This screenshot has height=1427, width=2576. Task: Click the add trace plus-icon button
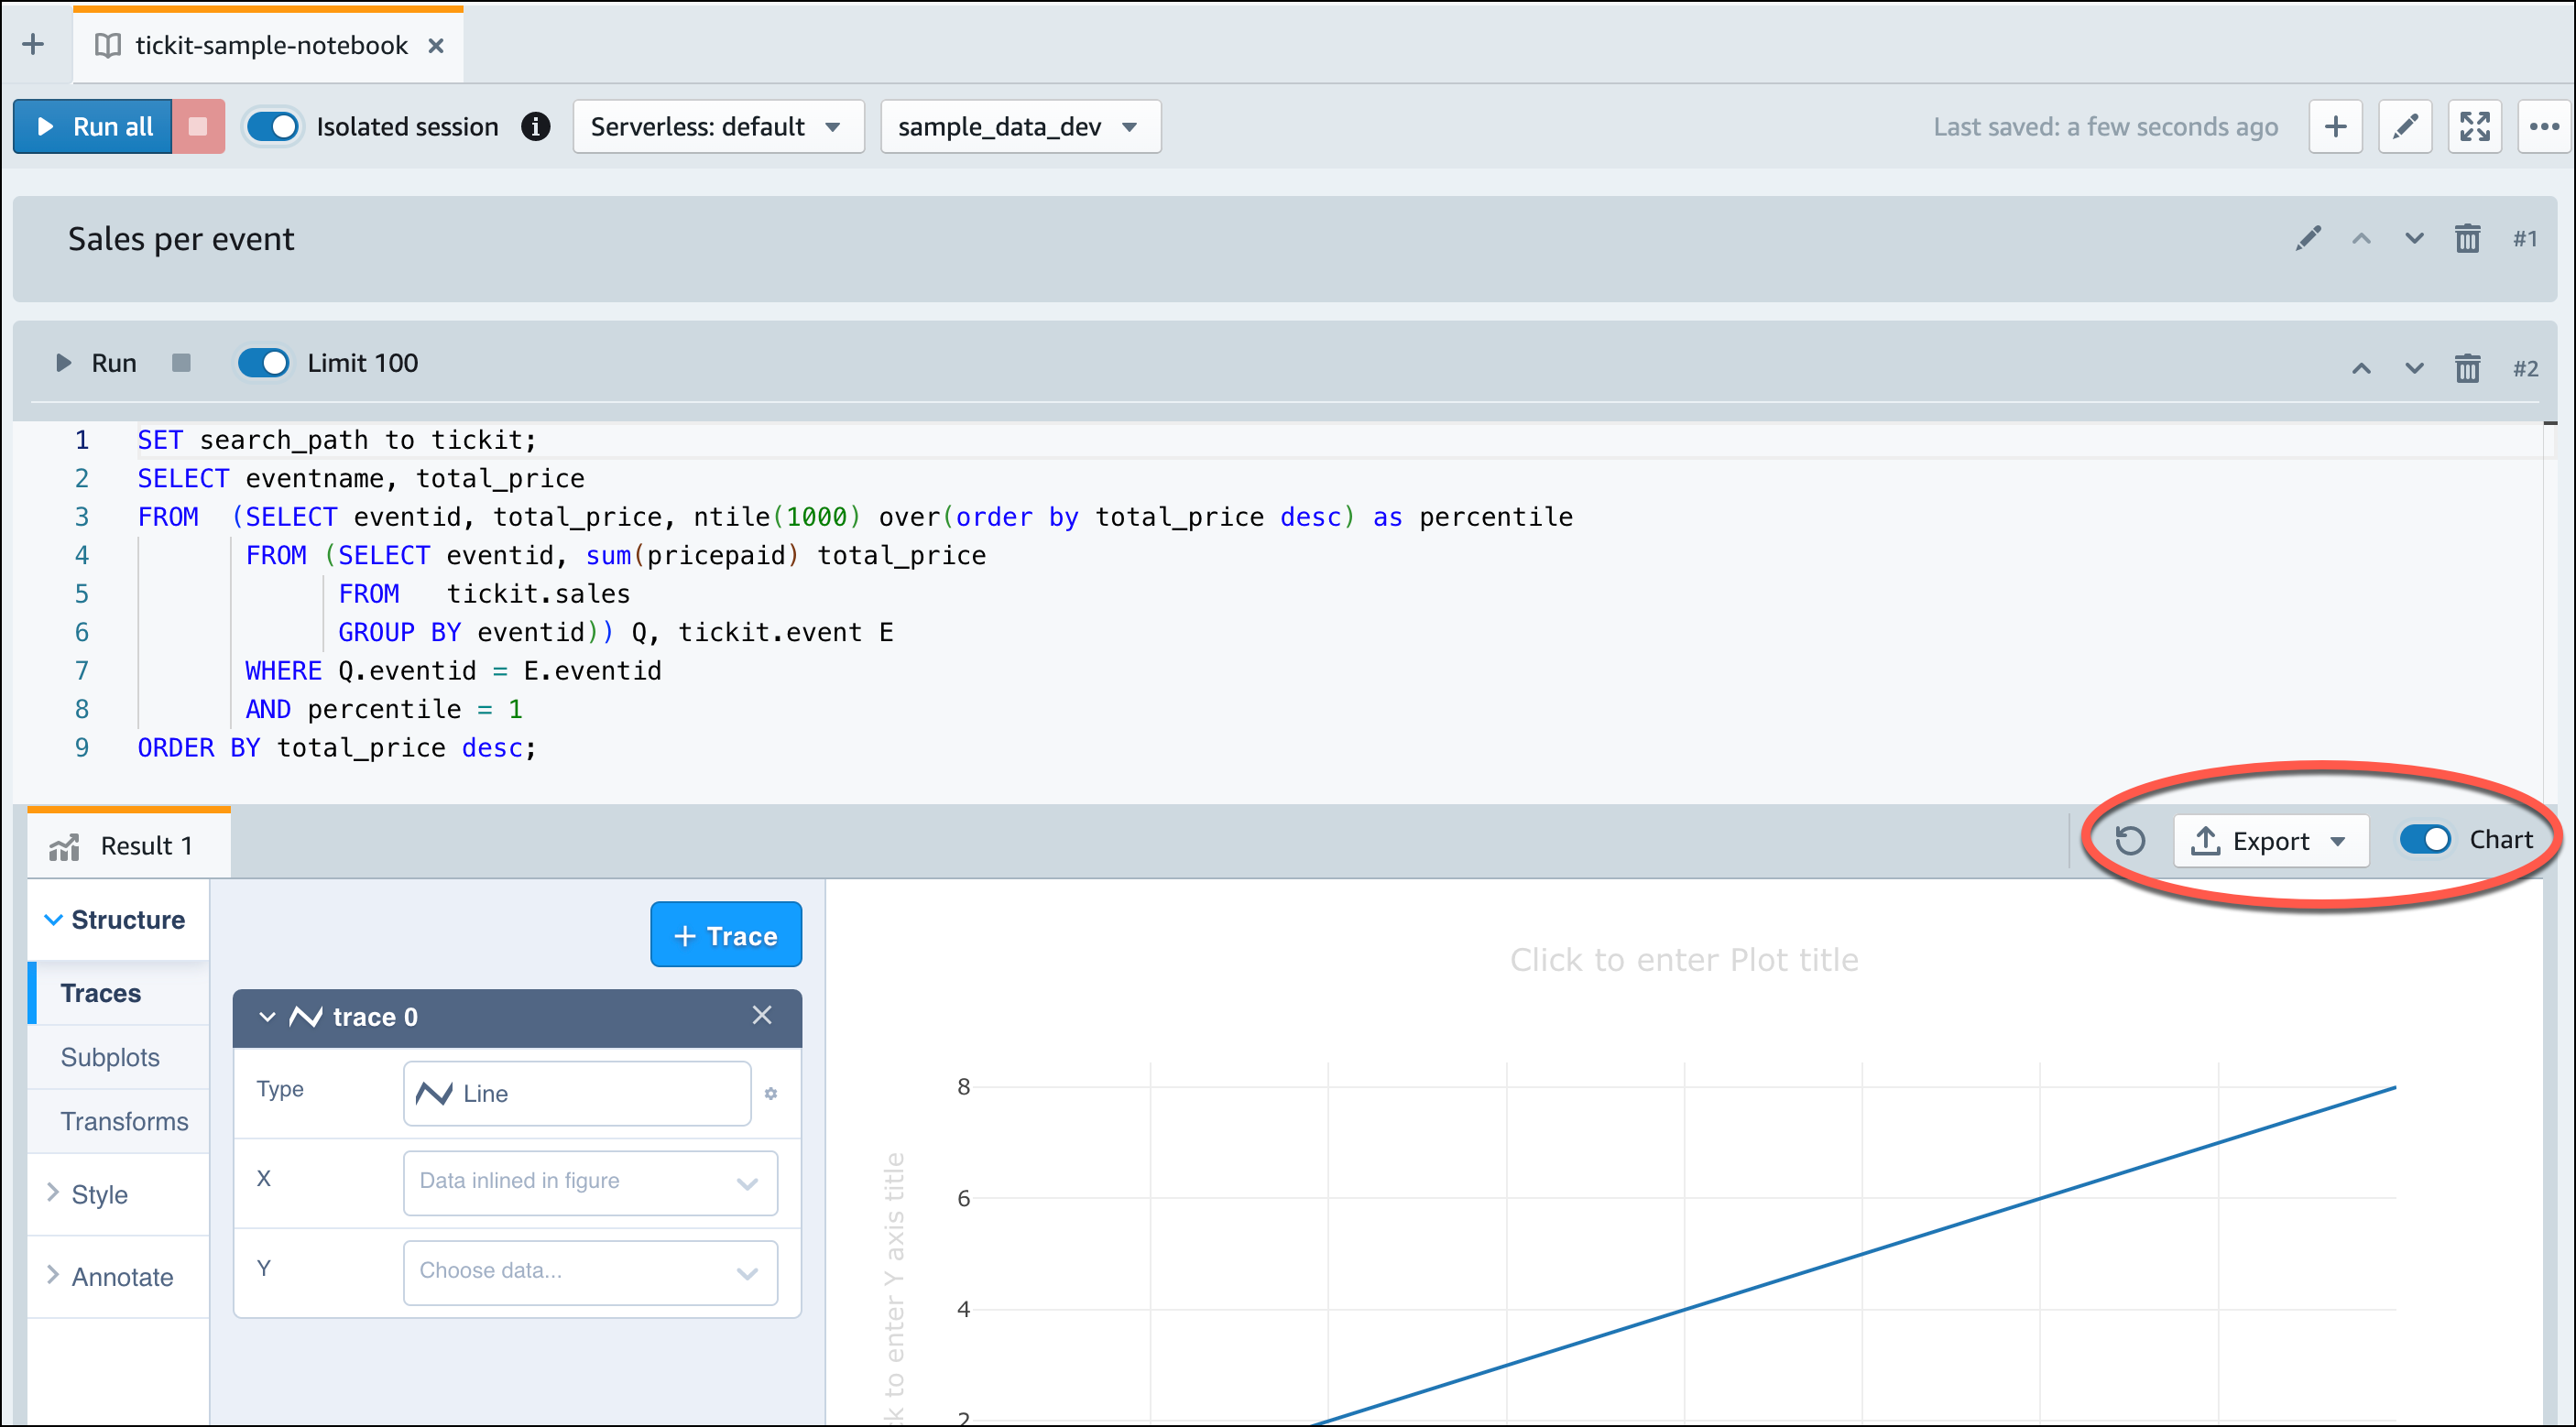click(724, 935)
